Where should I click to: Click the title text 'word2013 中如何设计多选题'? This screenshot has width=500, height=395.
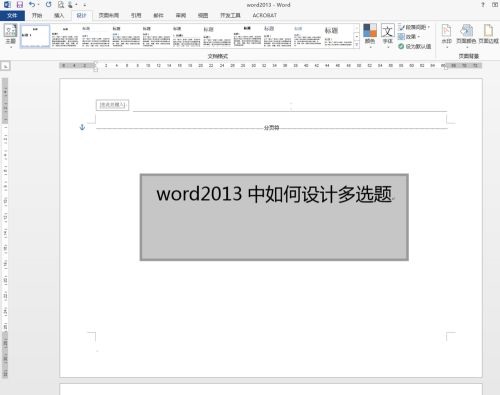(274, 194)
